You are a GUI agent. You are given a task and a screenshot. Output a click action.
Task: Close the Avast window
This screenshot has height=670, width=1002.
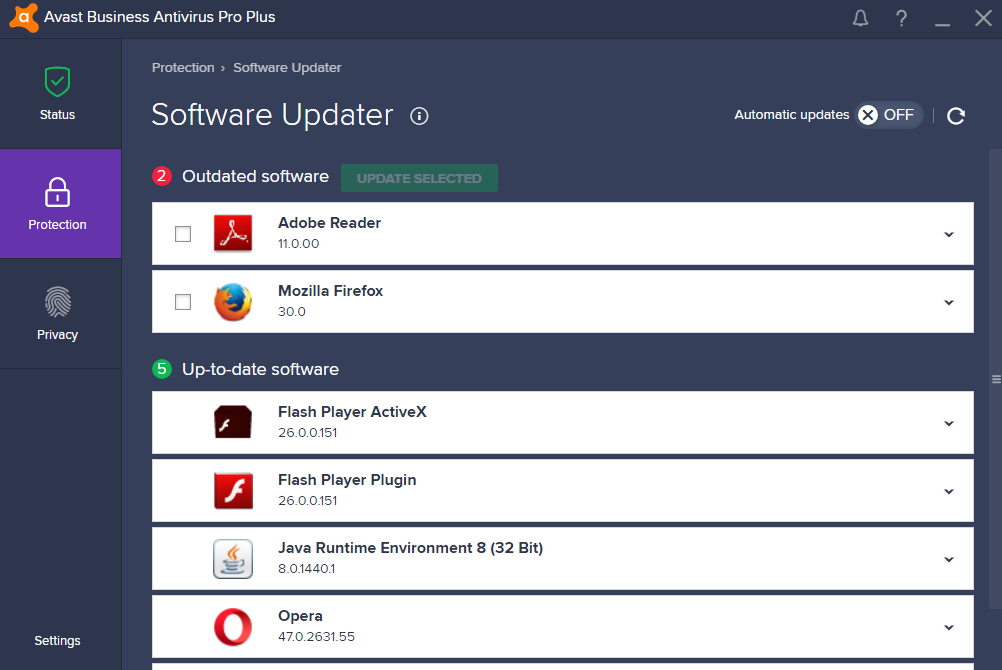pos(983,18)
